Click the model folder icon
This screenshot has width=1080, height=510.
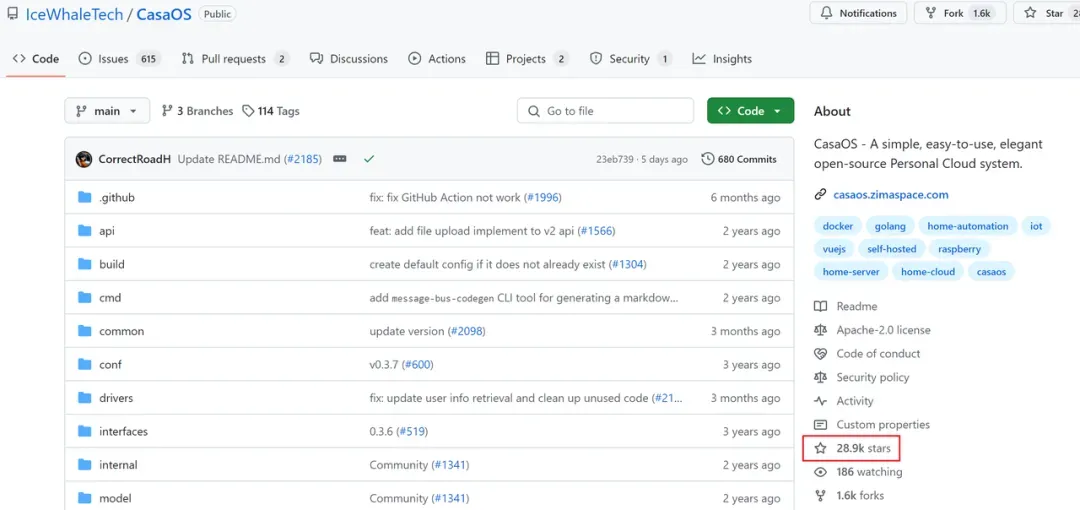85,498
